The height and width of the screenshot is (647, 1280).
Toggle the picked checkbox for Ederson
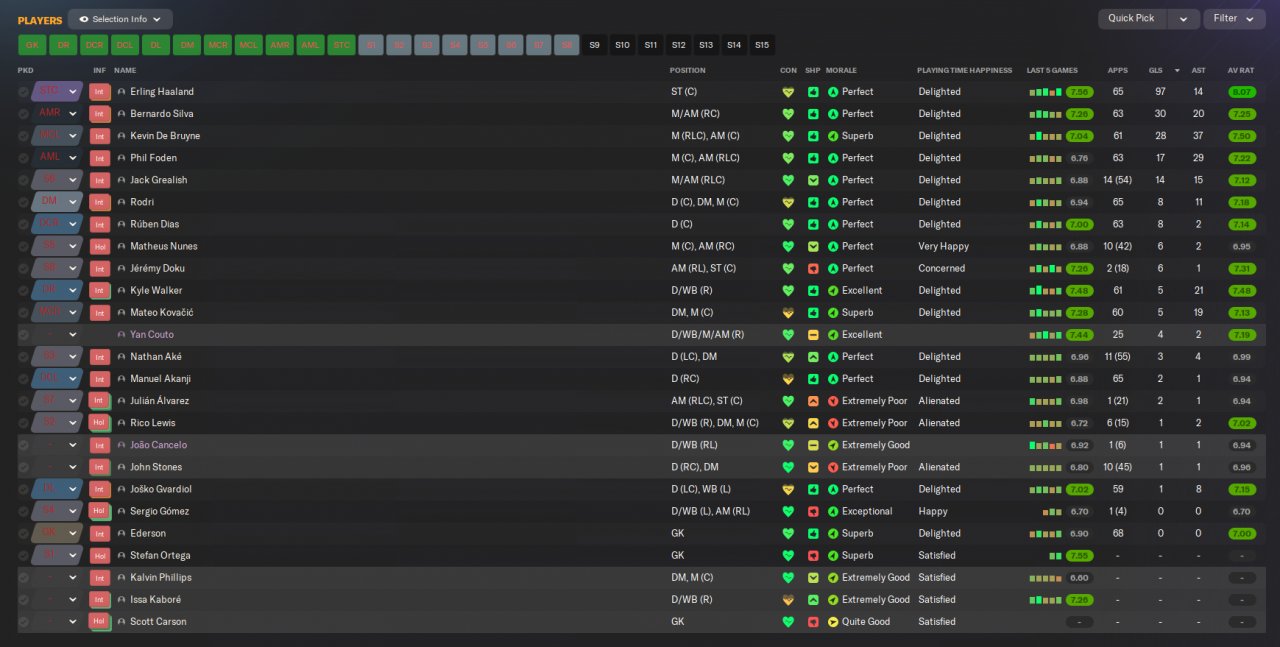click(23, 534)
